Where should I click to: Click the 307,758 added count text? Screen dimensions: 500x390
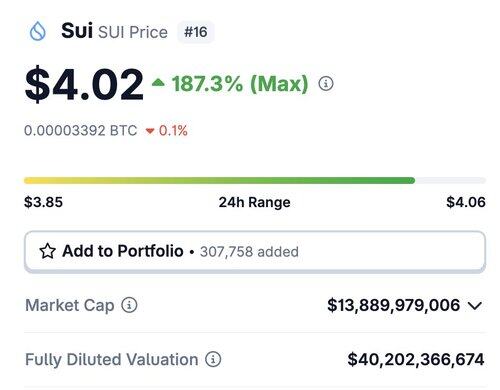(249, 252)
